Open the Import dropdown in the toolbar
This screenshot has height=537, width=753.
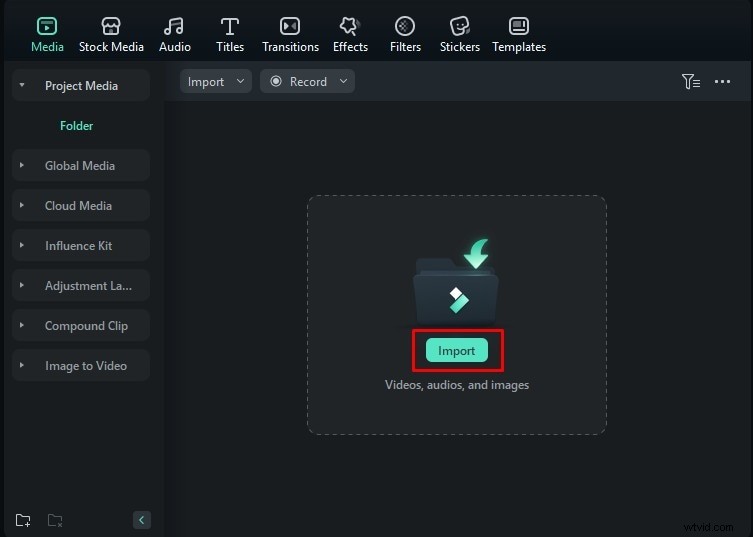click(x=215, y=82)
